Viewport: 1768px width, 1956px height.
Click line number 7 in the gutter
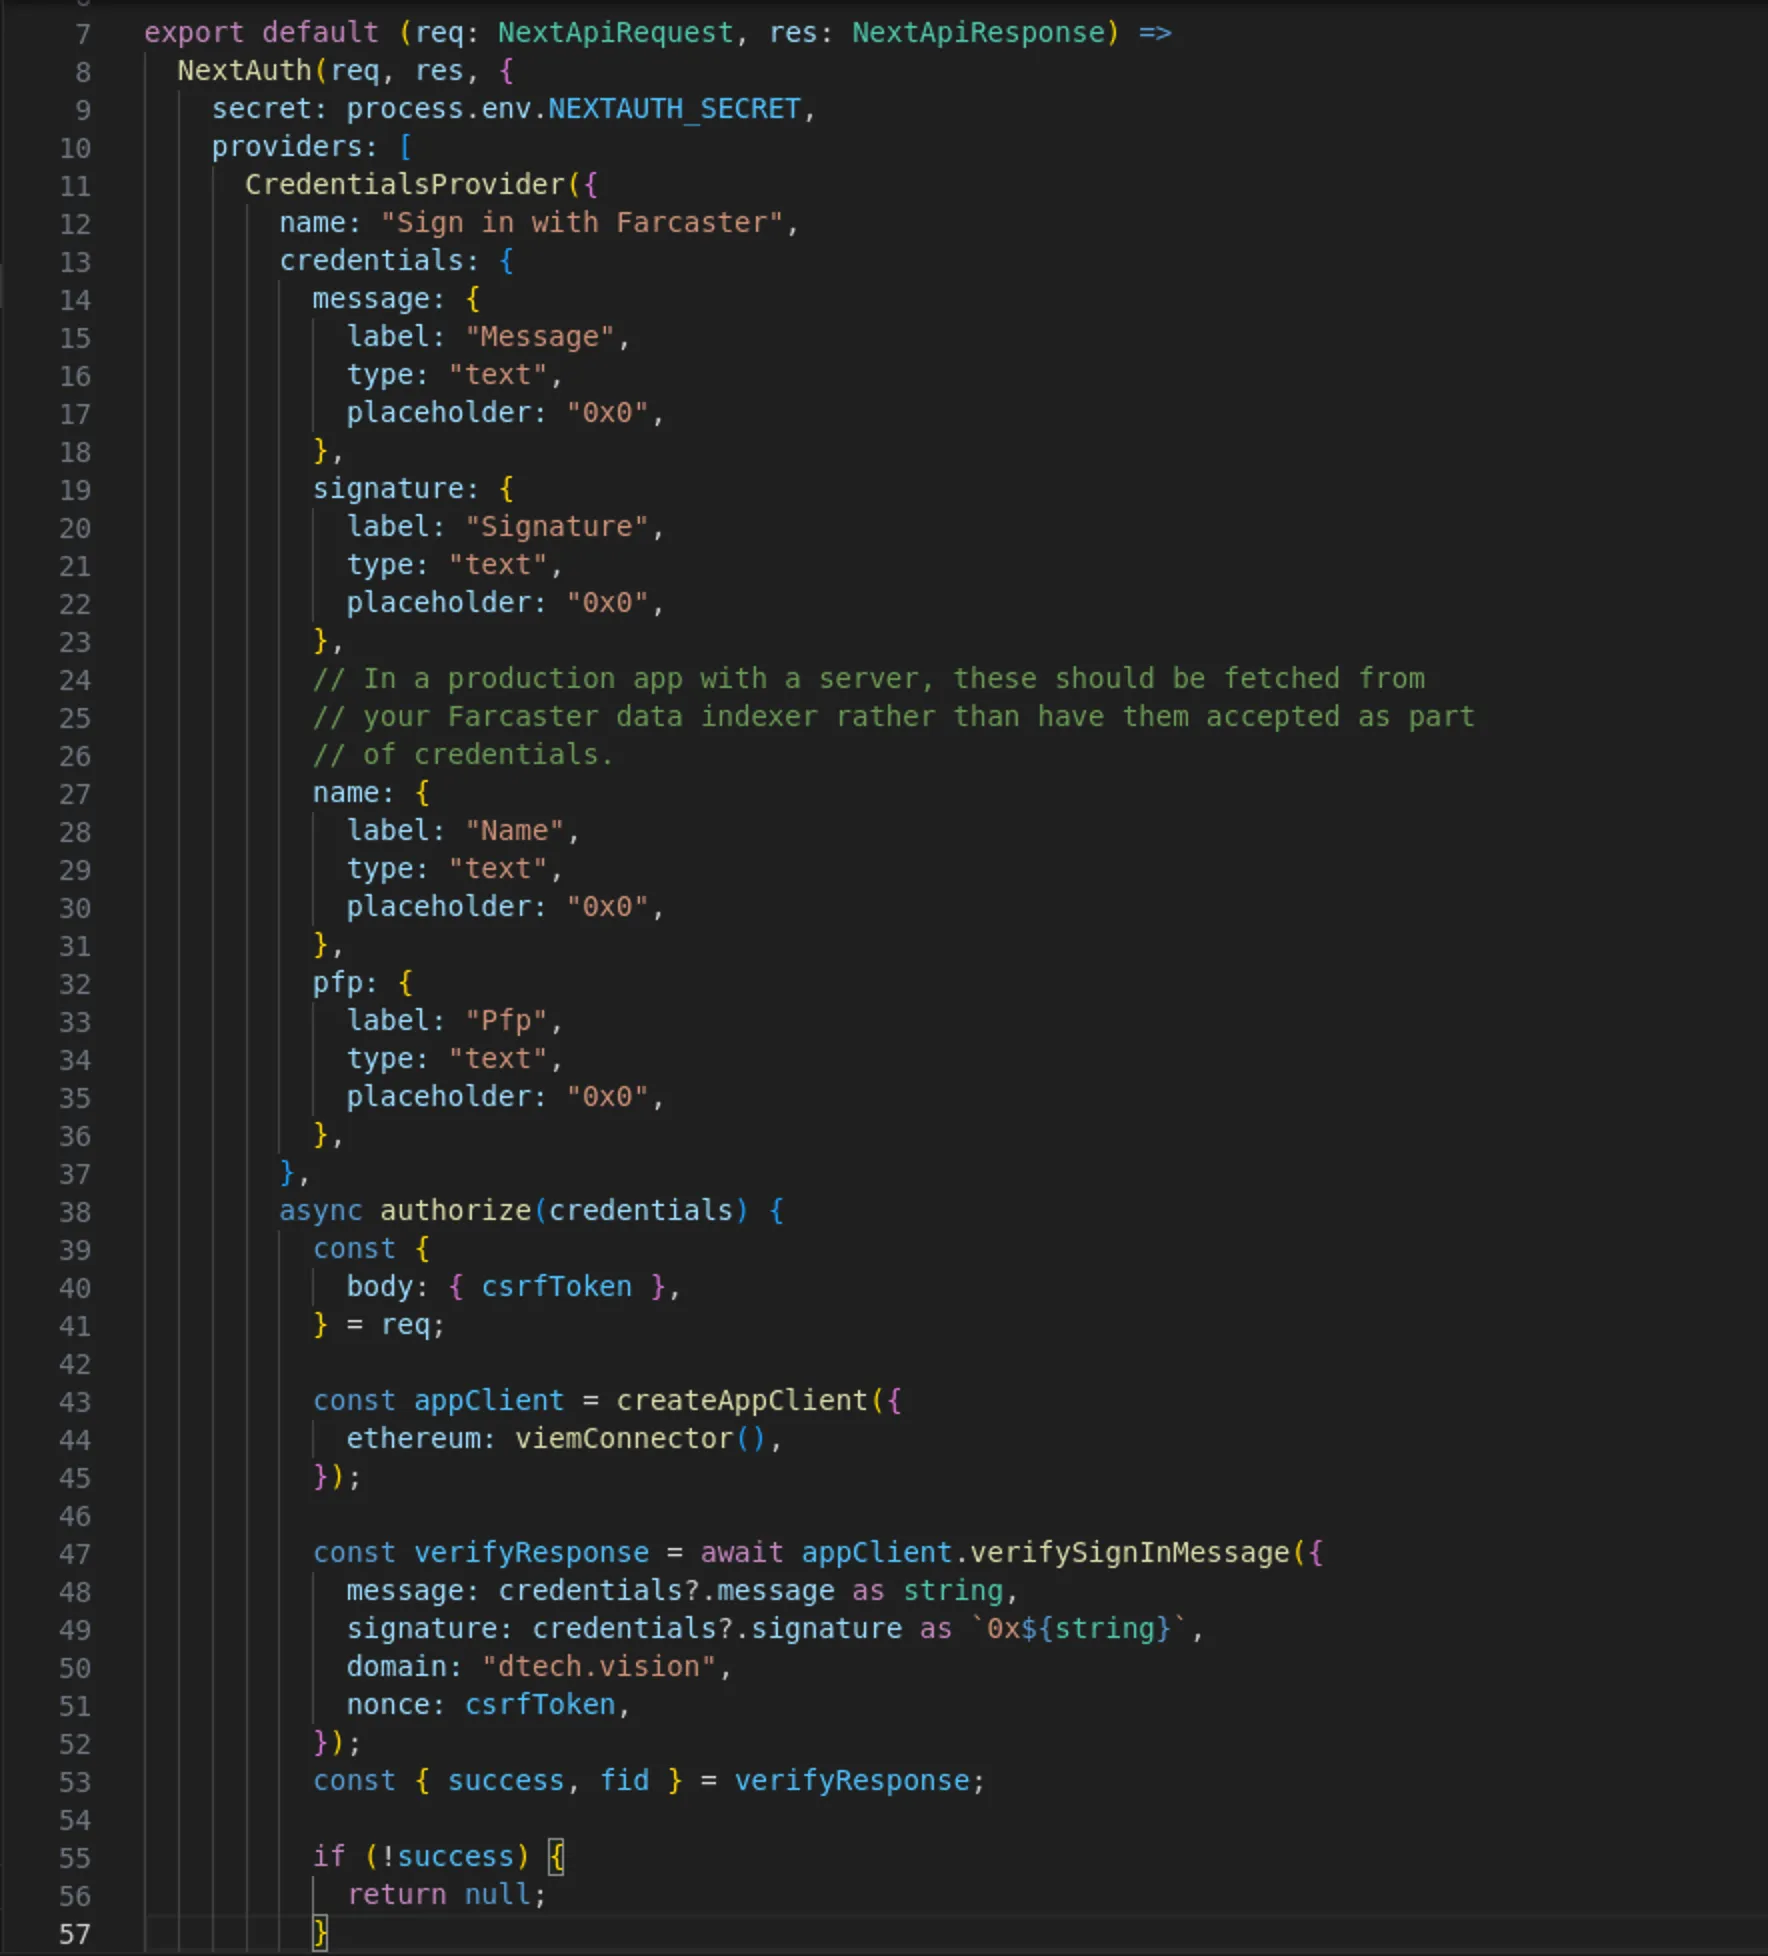click(x=83, y=34)
